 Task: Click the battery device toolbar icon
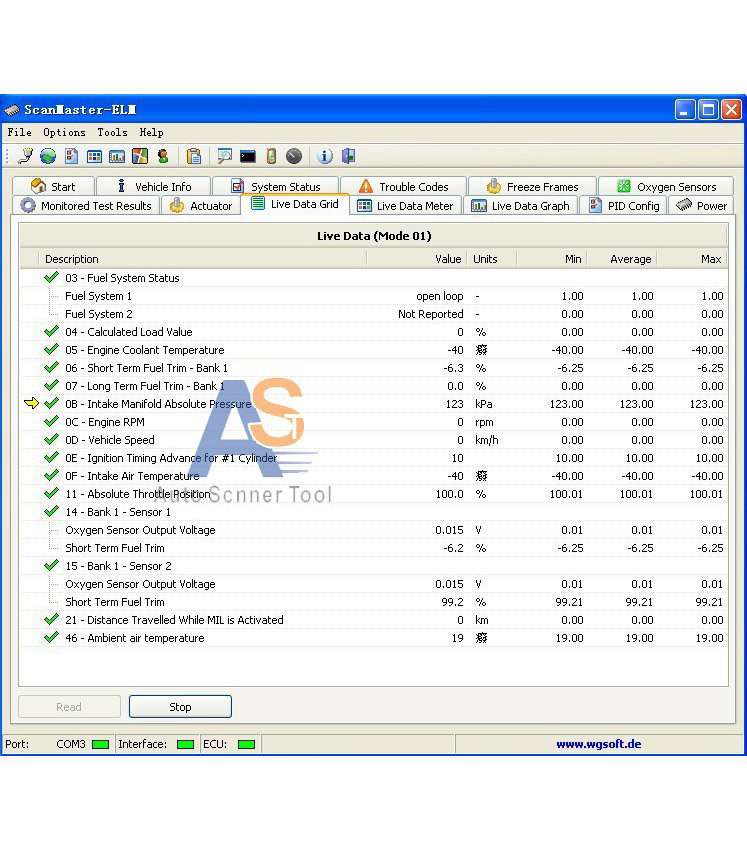(x=271, y=157)
